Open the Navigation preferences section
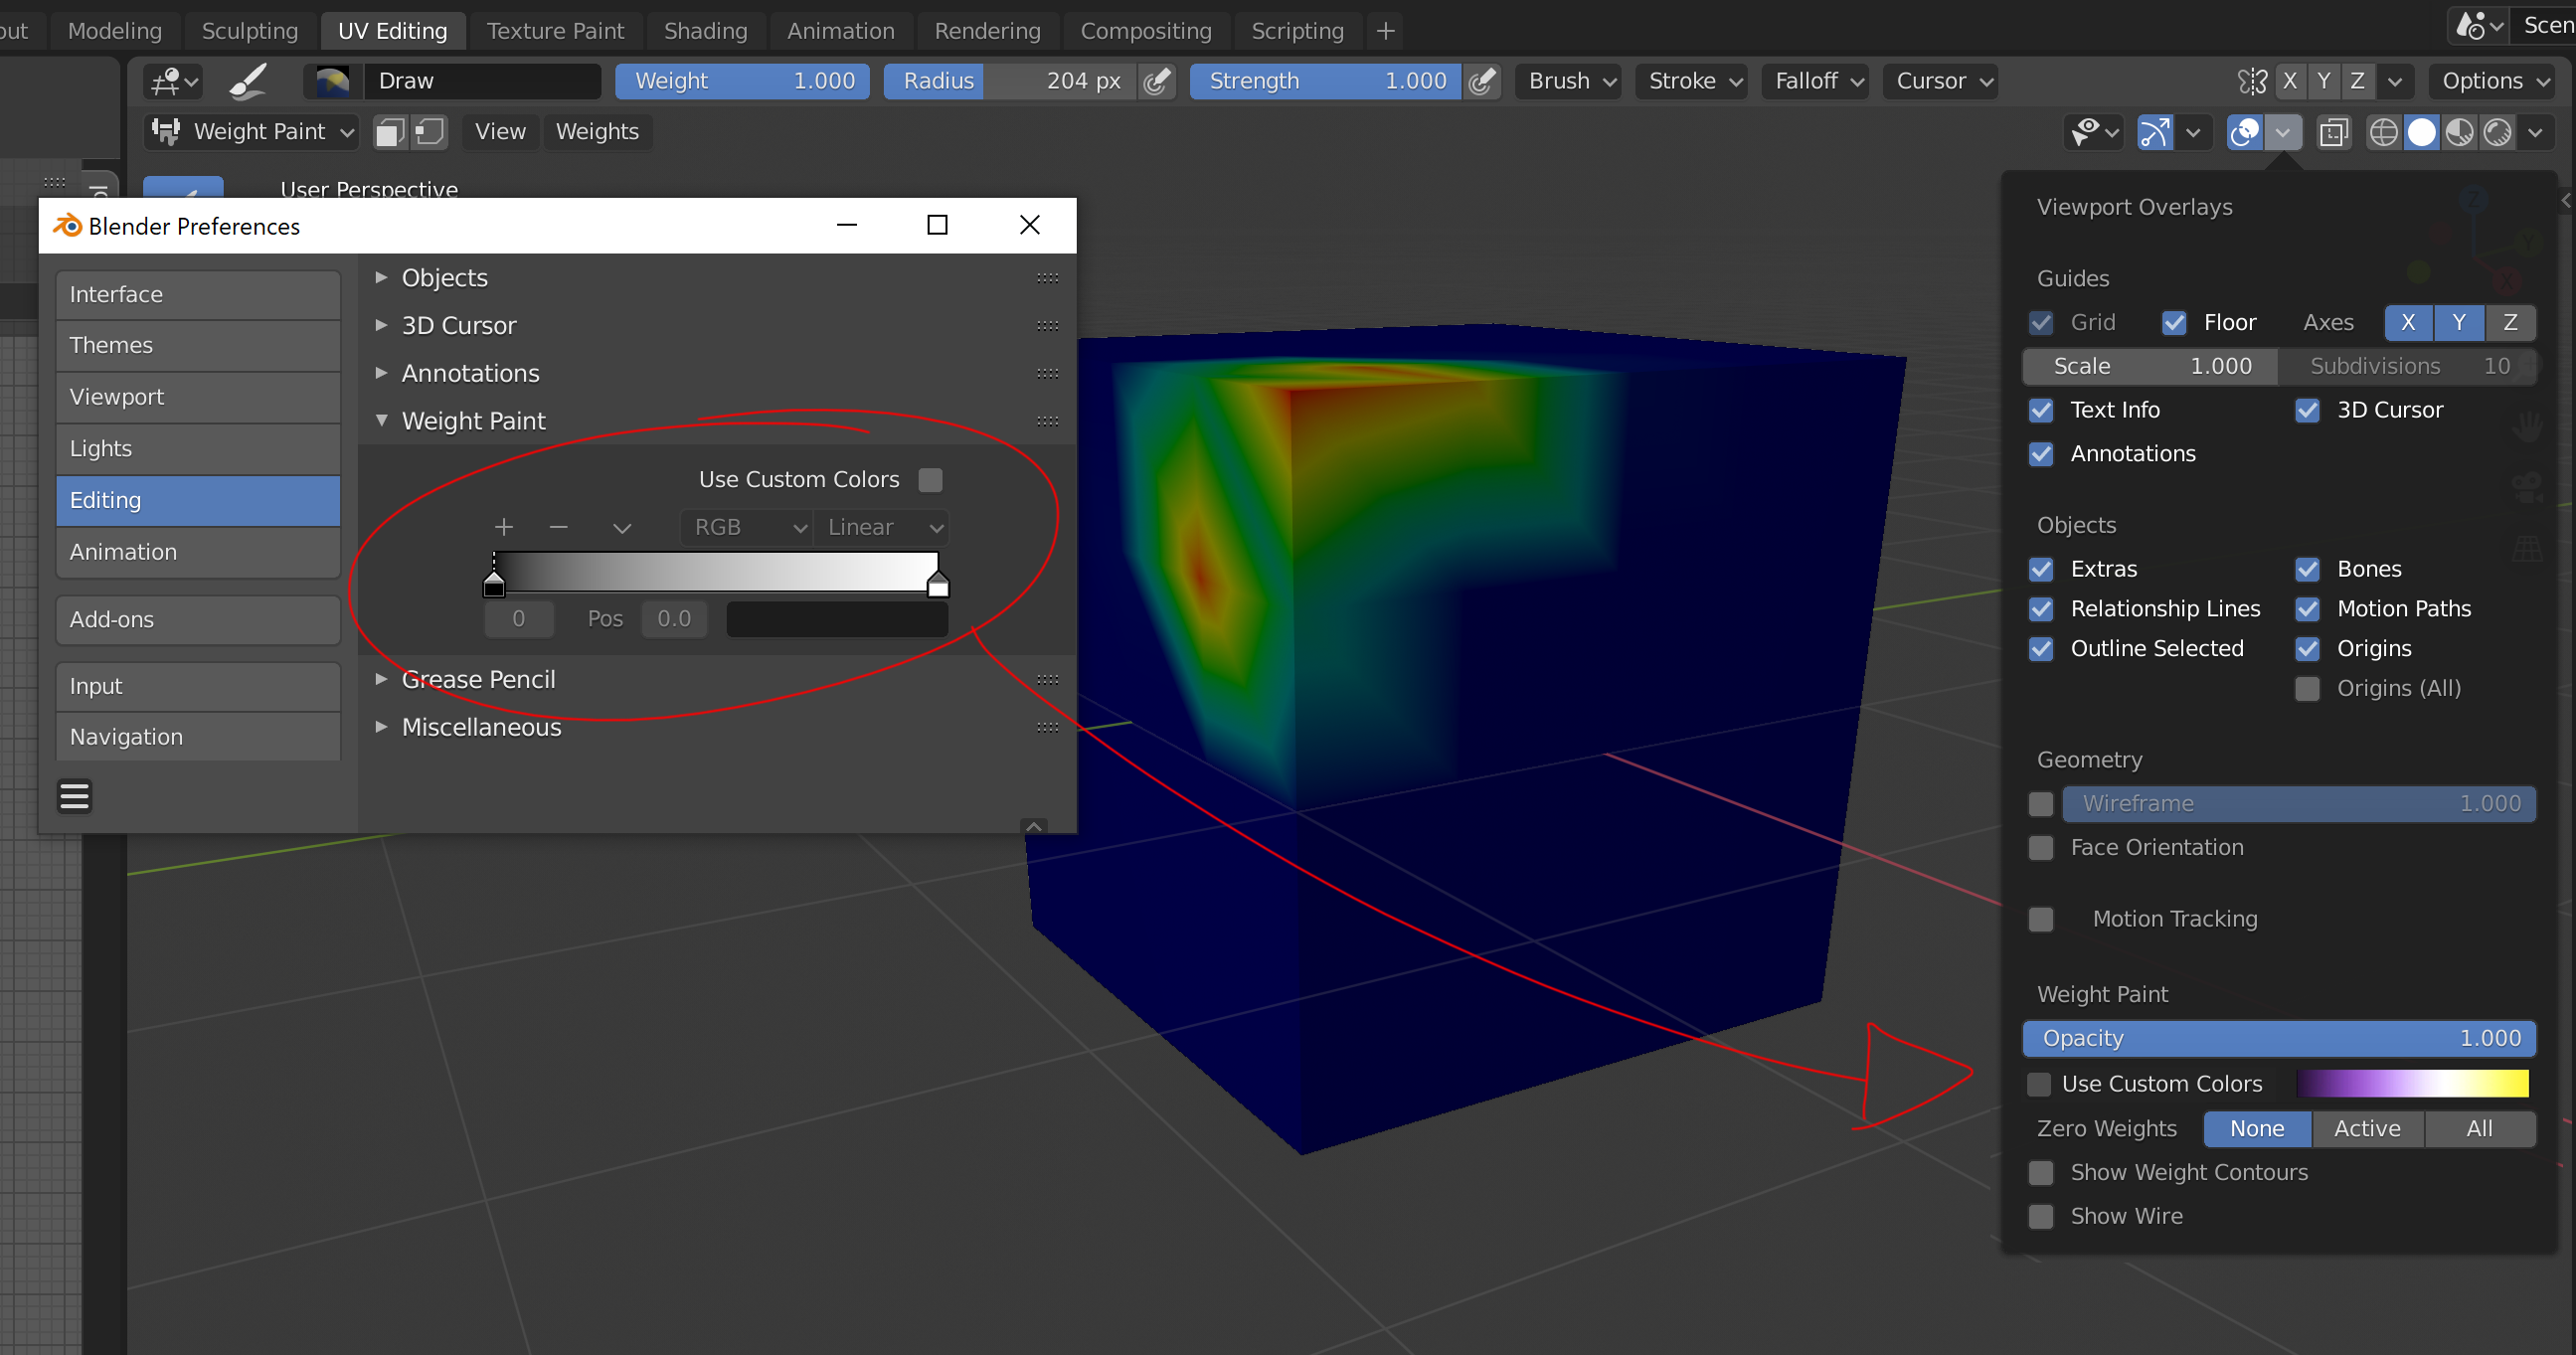The image size is (2576, 1355). click(x=198, y=737)
